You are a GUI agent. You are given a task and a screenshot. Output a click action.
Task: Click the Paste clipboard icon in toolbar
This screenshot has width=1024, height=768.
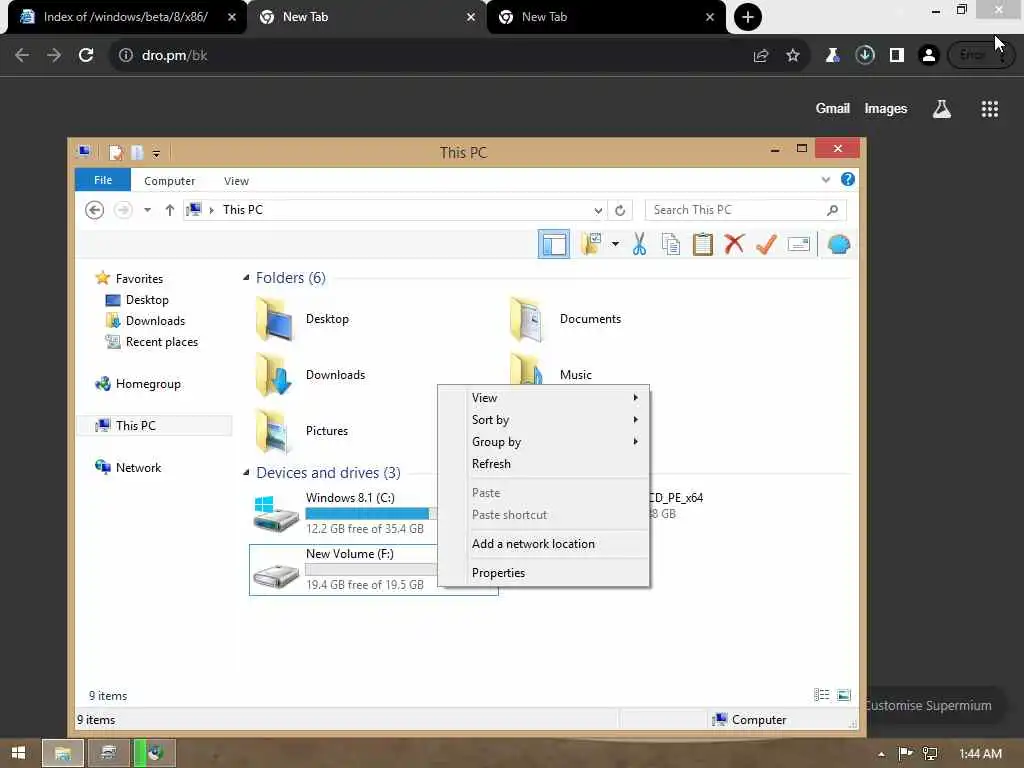[703, 244]
